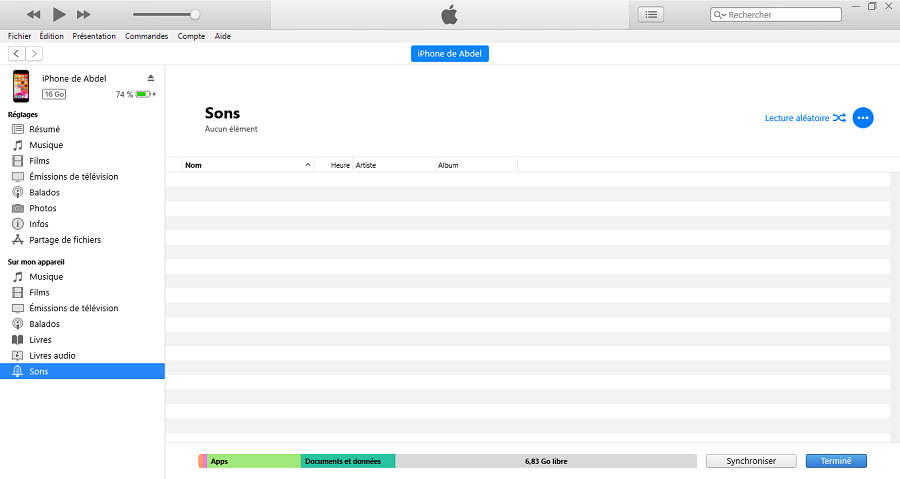Click the iPhone de Abdel device button
Screen dimensions: 900x479
pos(449,53)
